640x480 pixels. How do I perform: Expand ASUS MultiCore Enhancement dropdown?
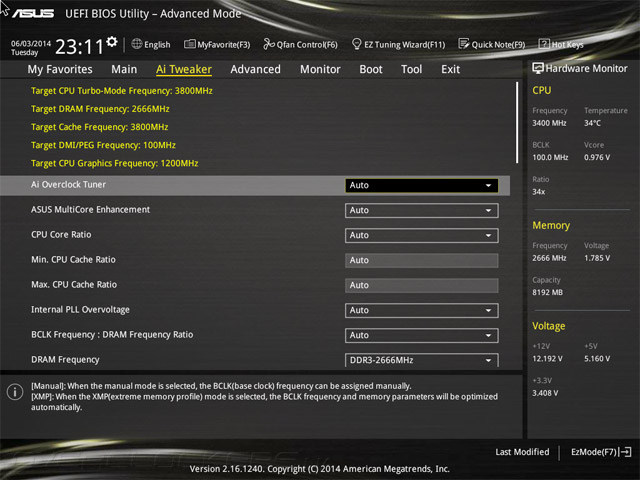tap(422, 210)
